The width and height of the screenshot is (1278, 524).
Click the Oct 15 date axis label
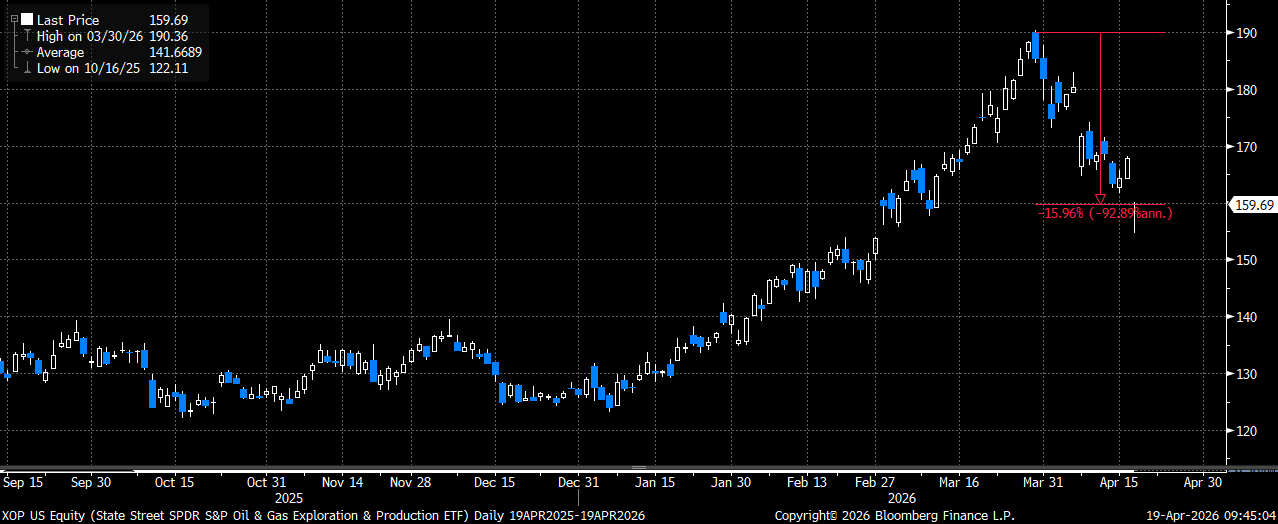pyautogui.click(x=174, y=481)
